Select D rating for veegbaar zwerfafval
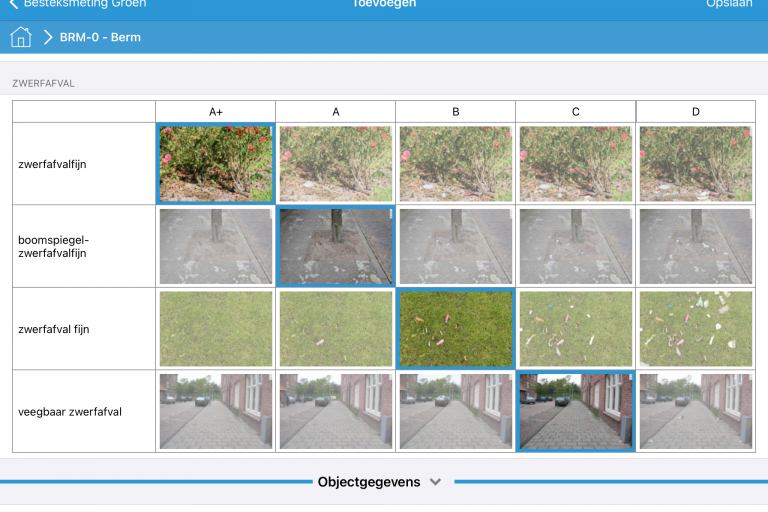 point(696,411)
